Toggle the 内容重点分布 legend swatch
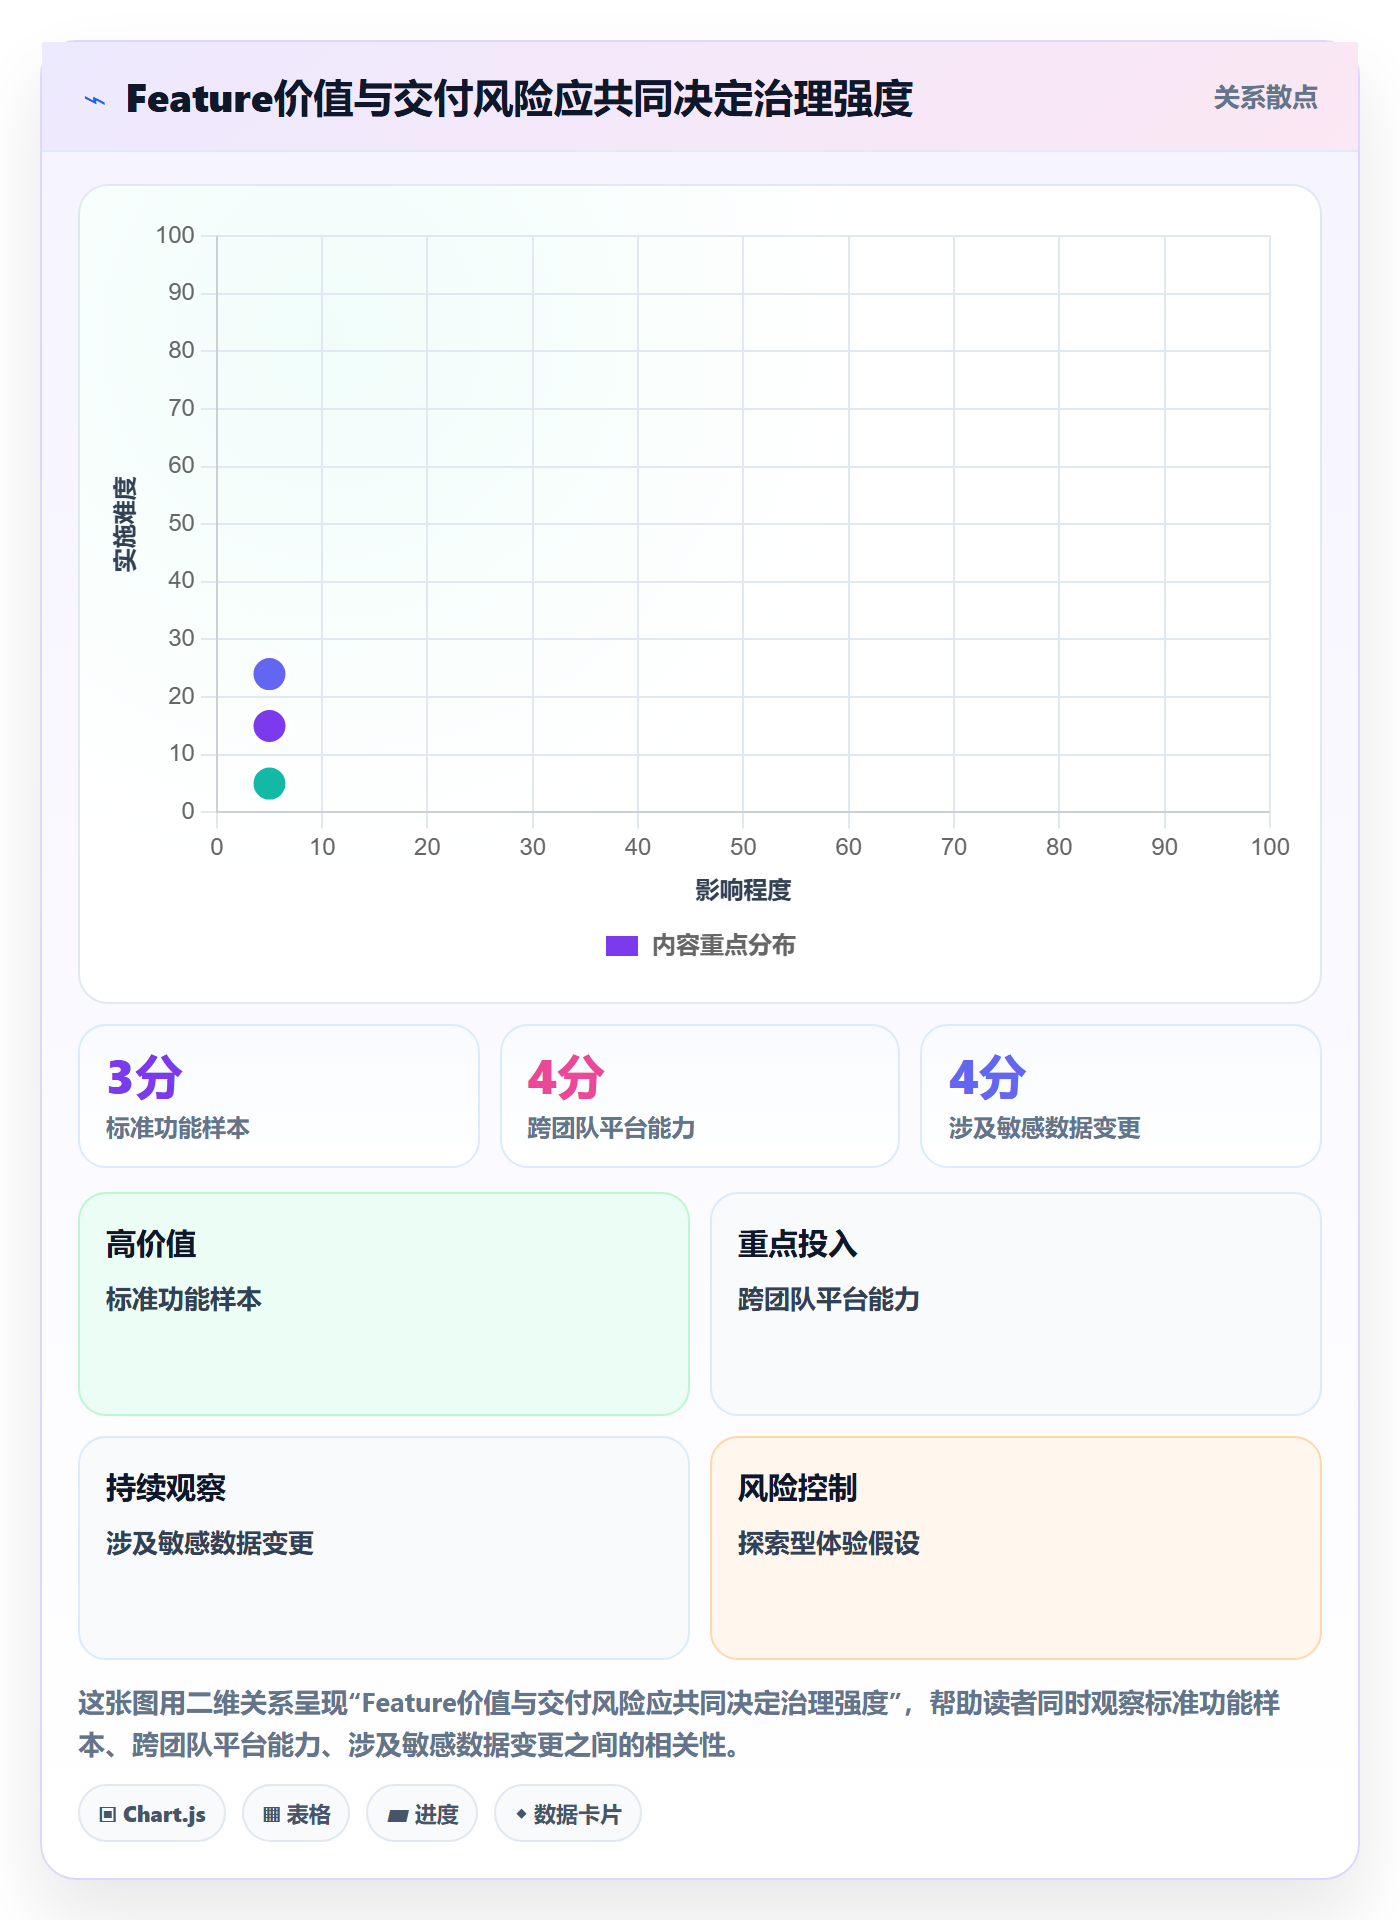Image resolution: width=1400 pixels, height=1920 pixels. [622, 946]
